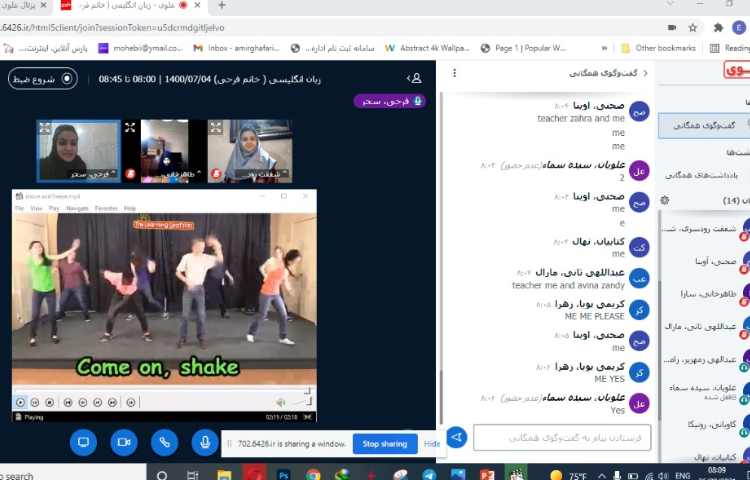This screenshot has height=480, width=750.
Task: Click the stop button in media player
Action: (50, 403)
